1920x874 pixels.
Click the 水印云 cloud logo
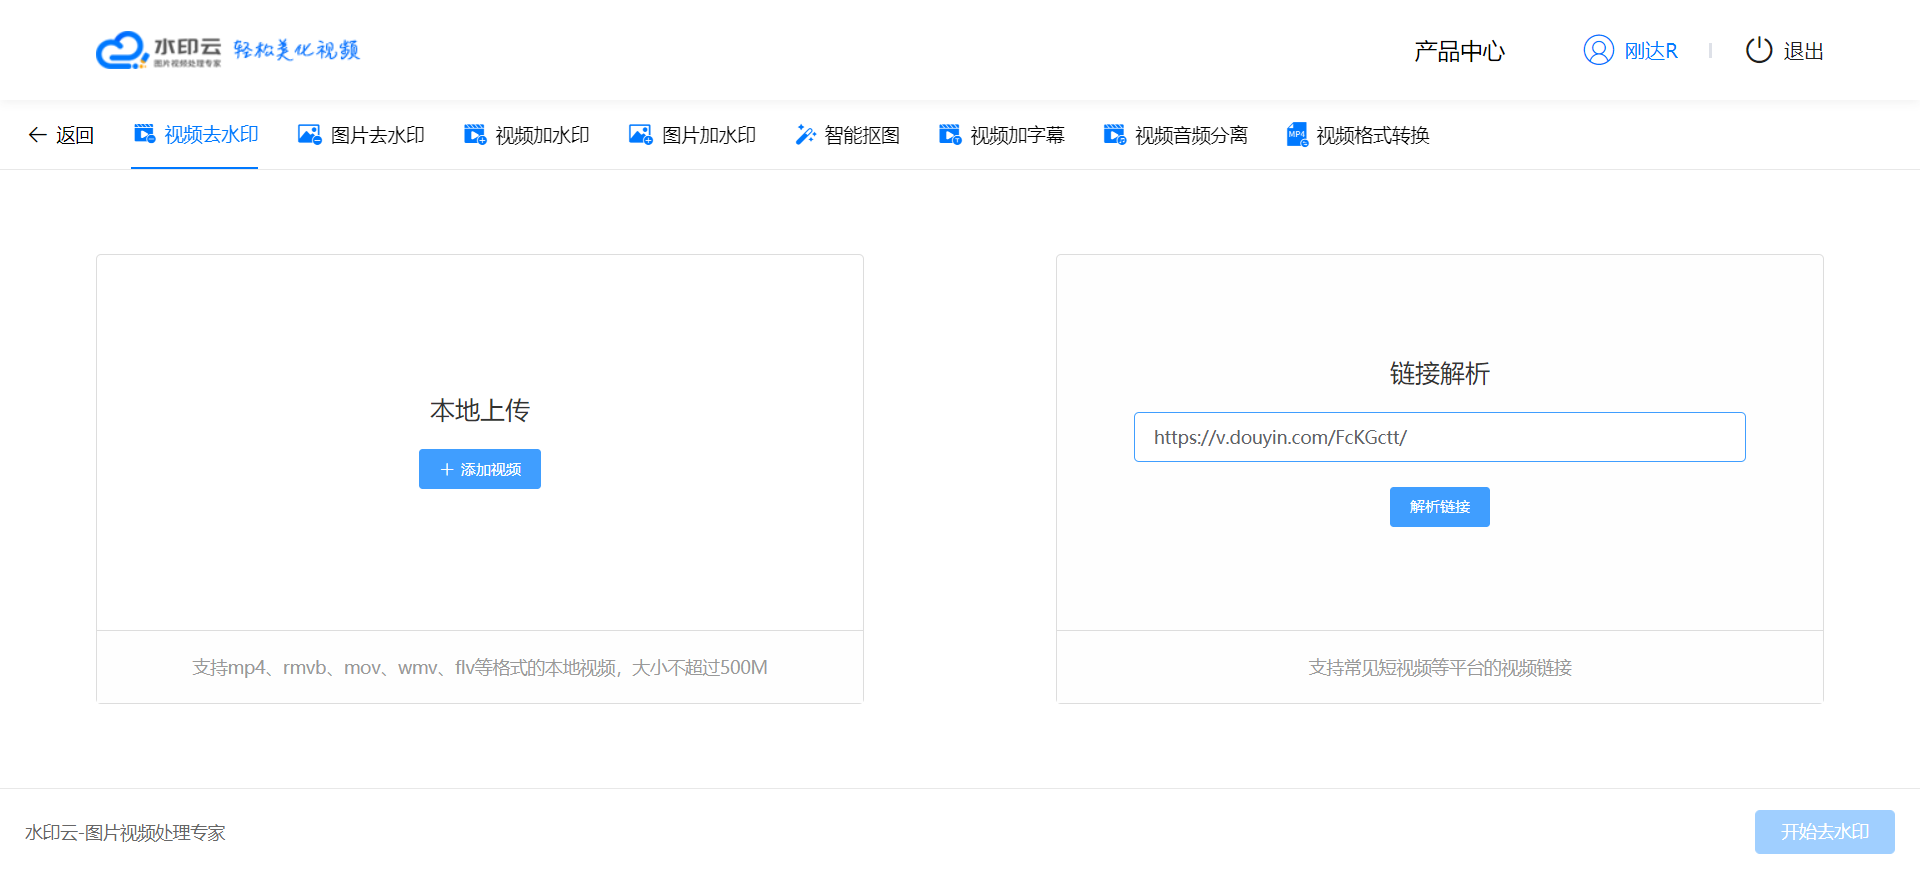point(158,50)
